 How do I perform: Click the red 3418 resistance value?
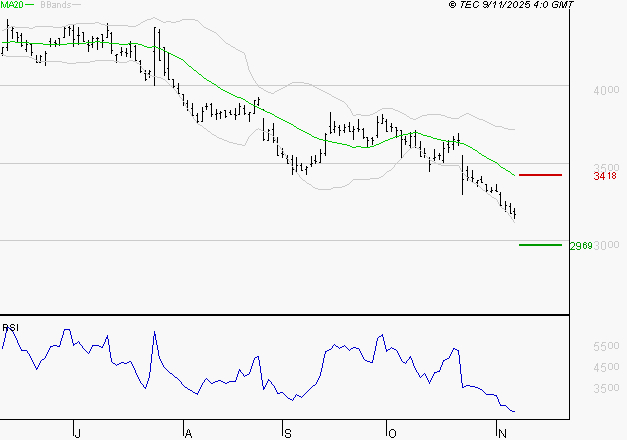tap(605, 176)
